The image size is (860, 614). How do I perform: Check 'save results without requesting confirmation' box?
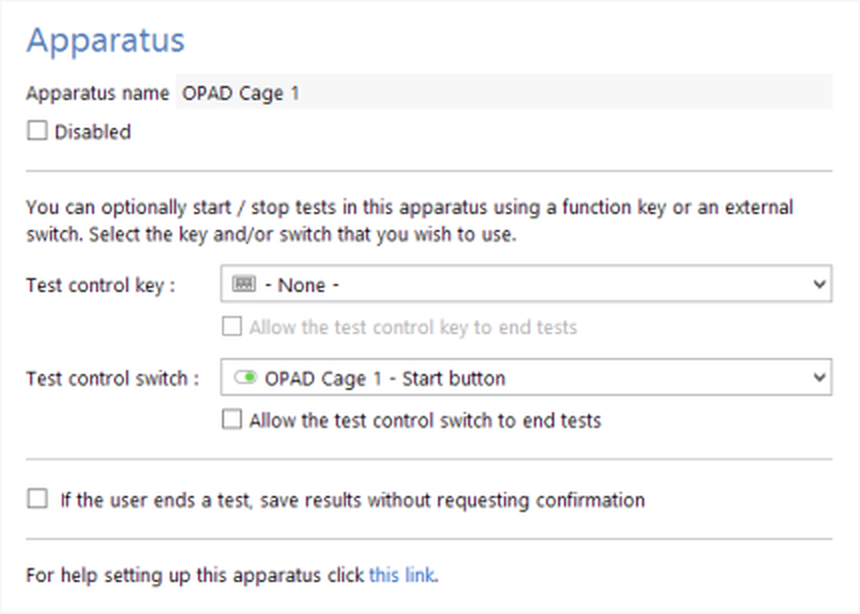(x=37, y=499)
